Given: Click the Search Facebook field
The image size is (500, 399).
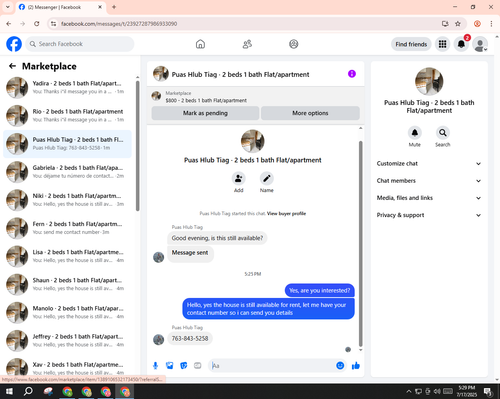Looking at the screenshot, I should 80,44.
